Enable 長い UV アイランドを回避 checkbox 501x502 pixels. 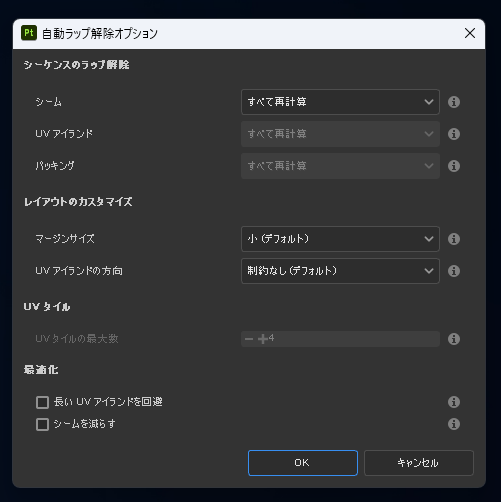pyautogui.click(x=42, y=402)
